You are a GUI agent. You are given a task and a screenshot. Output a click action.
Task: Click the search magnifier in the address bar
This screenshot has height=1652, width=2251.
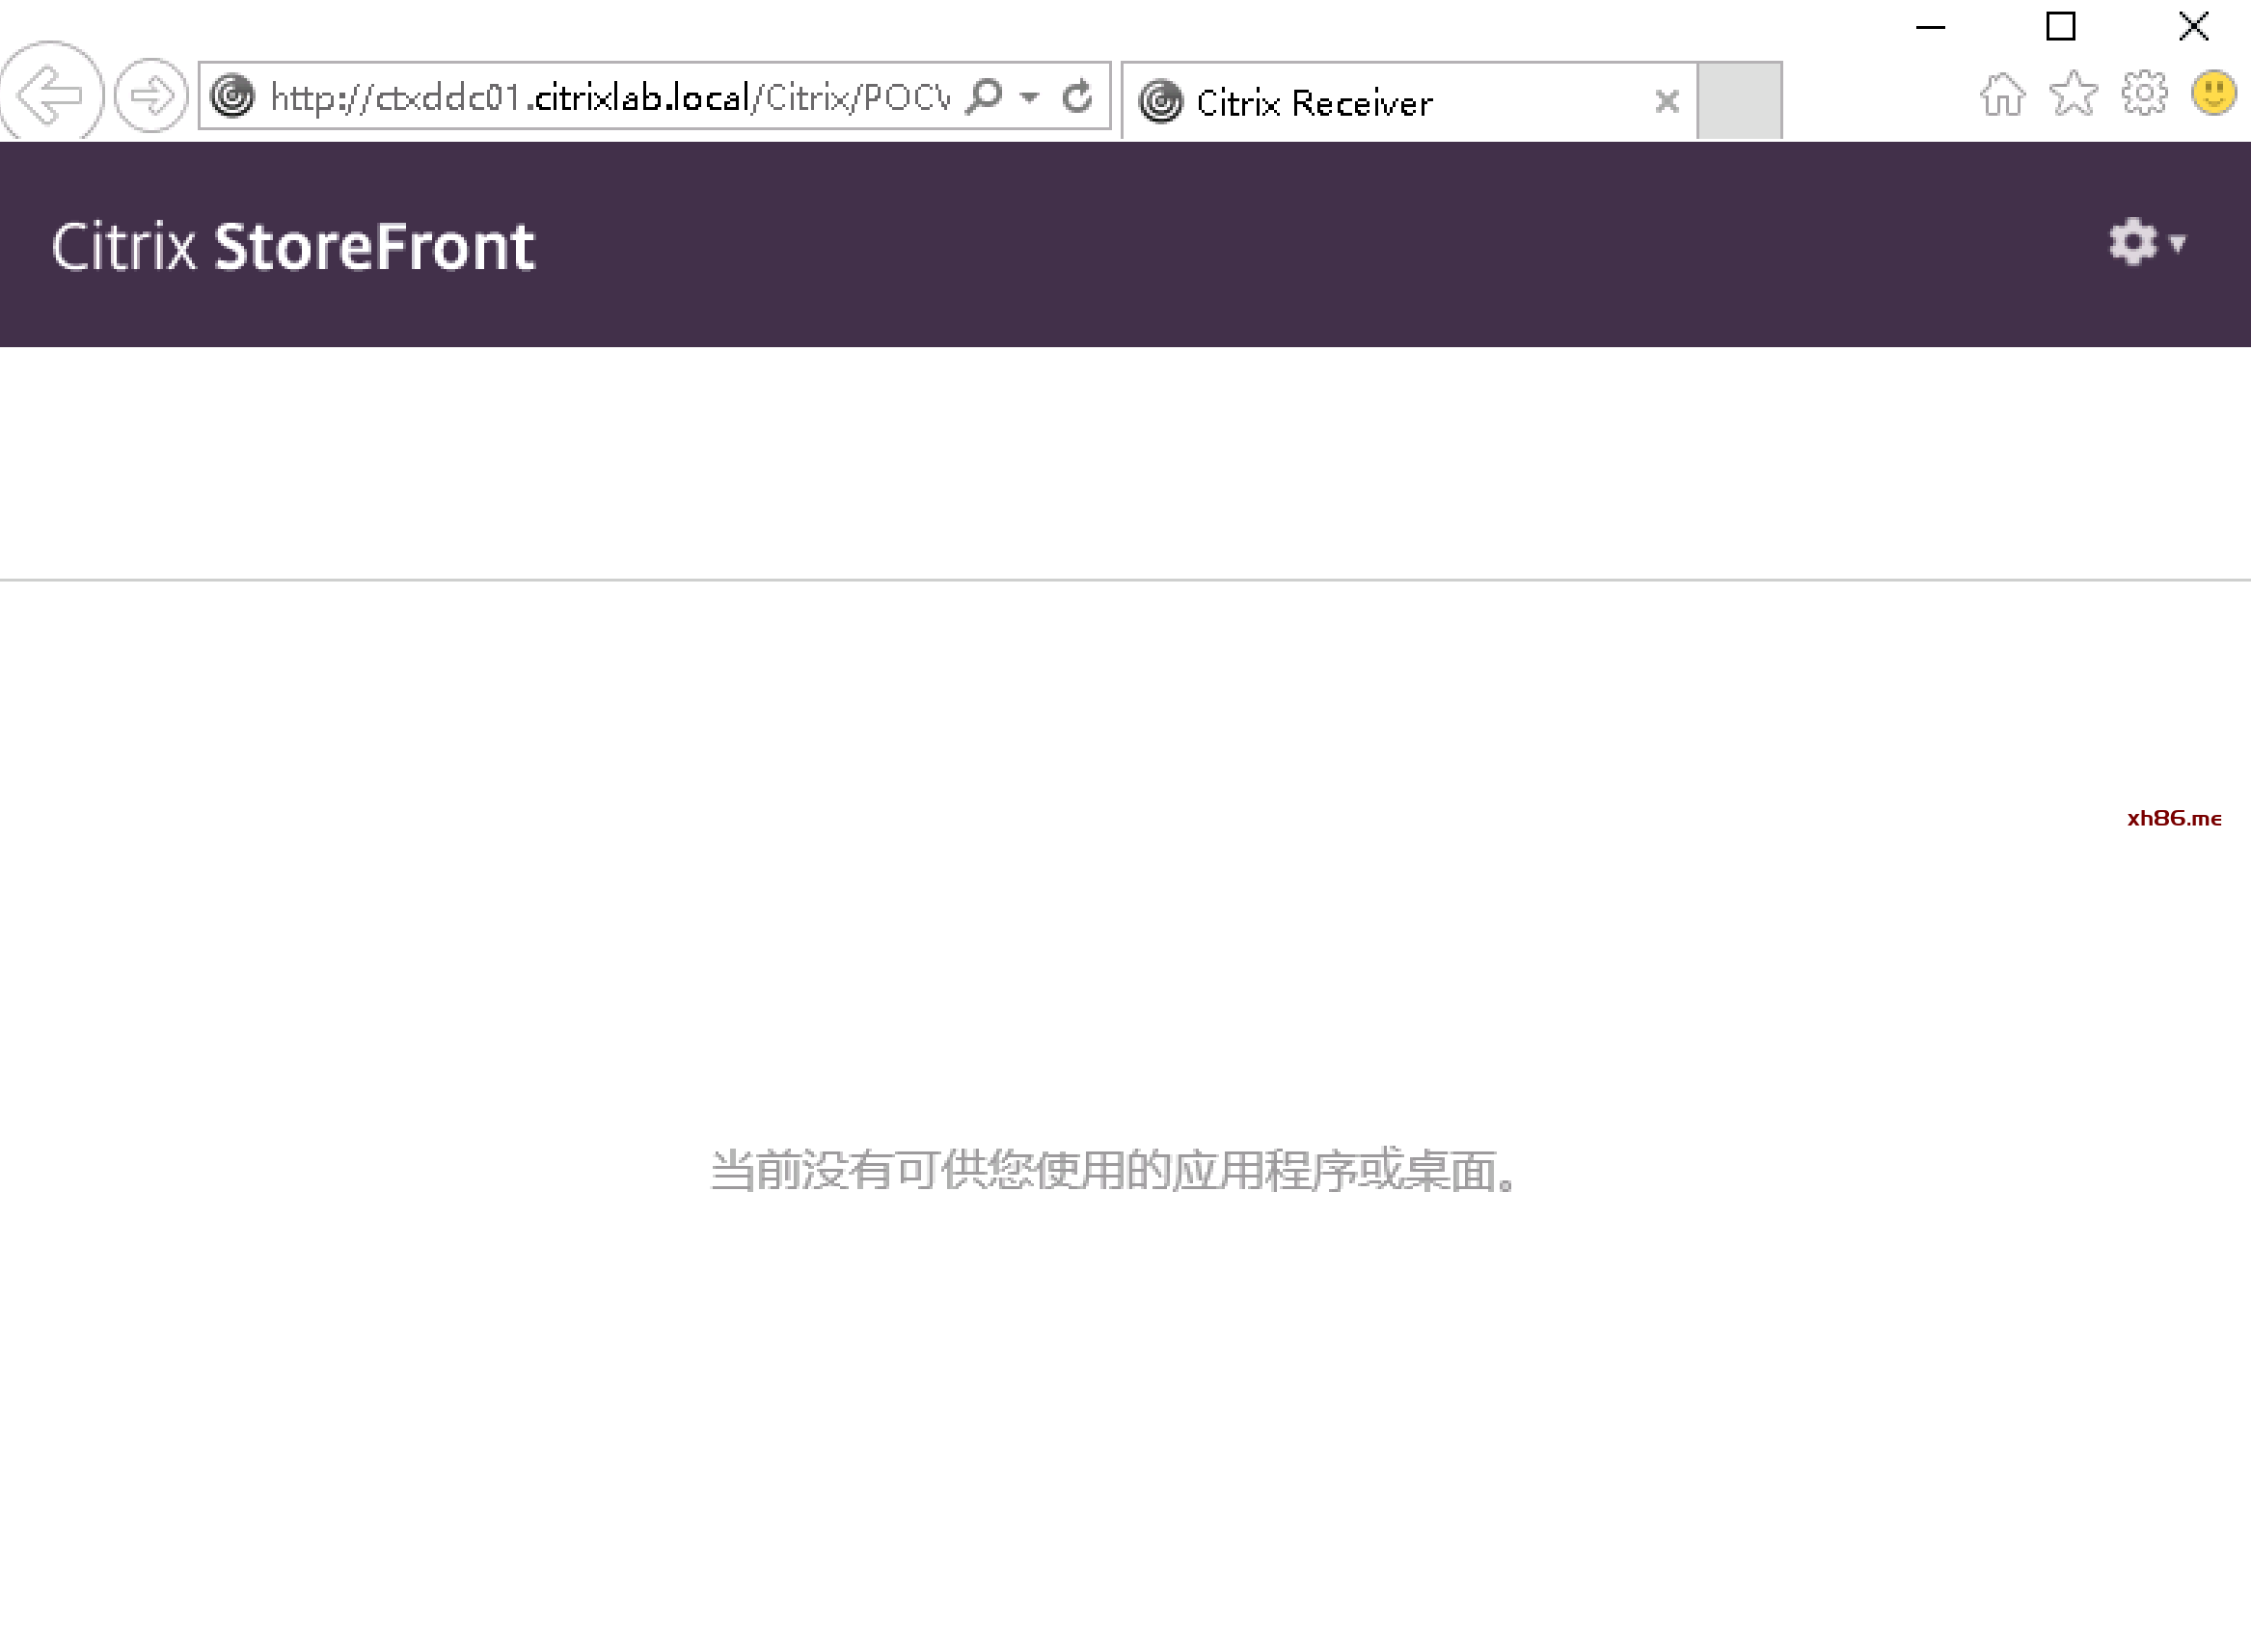tap(984, 96)
